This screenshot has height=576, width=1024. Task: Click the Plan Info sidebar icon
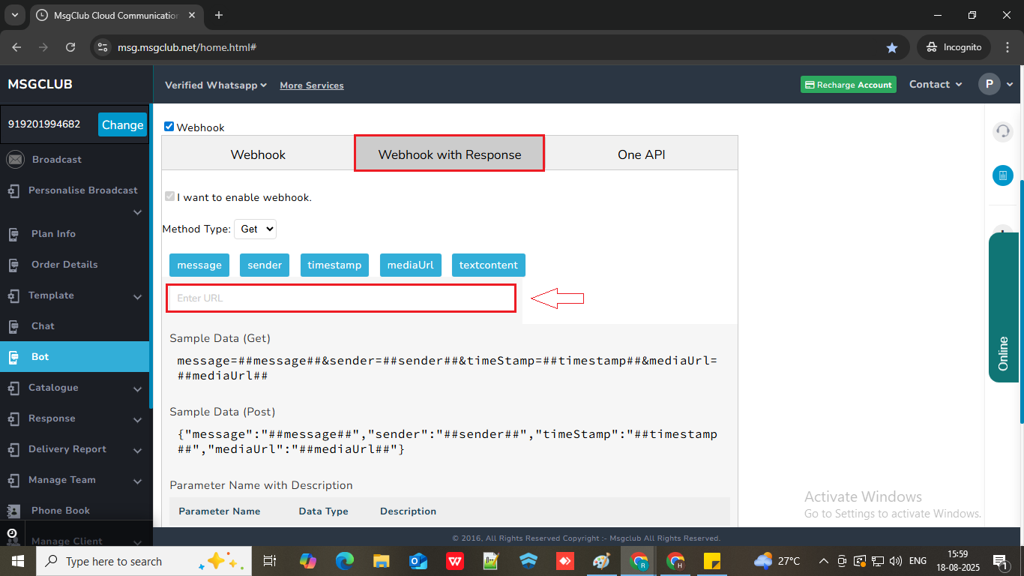point(14,234)
